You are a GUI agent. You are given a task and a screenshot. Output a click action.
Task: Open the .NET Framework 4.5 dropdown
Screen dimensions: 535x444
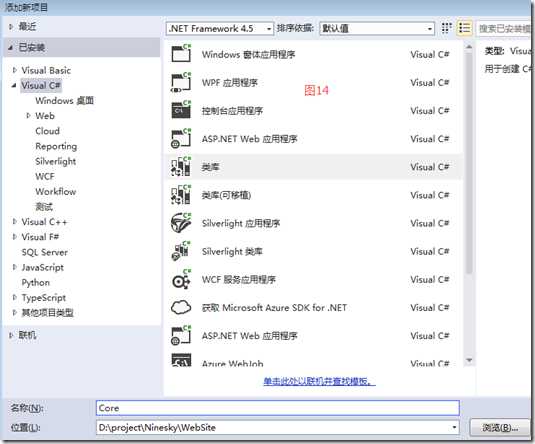(x=220, y=29)
